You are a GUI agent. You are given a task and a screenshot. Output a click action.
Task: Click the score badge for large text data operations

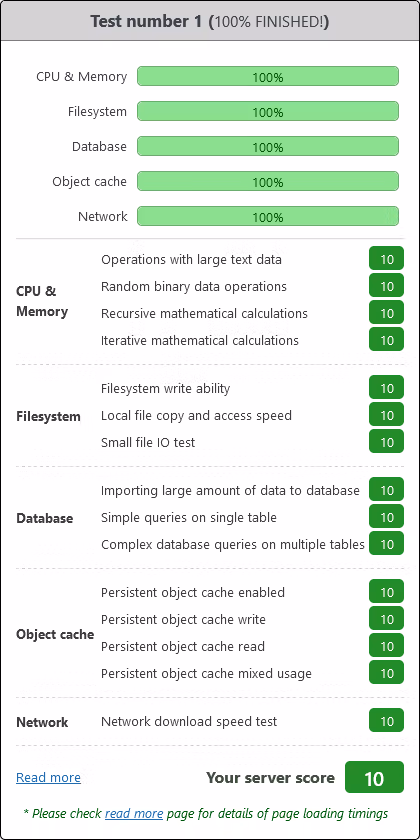pos(386,259)
